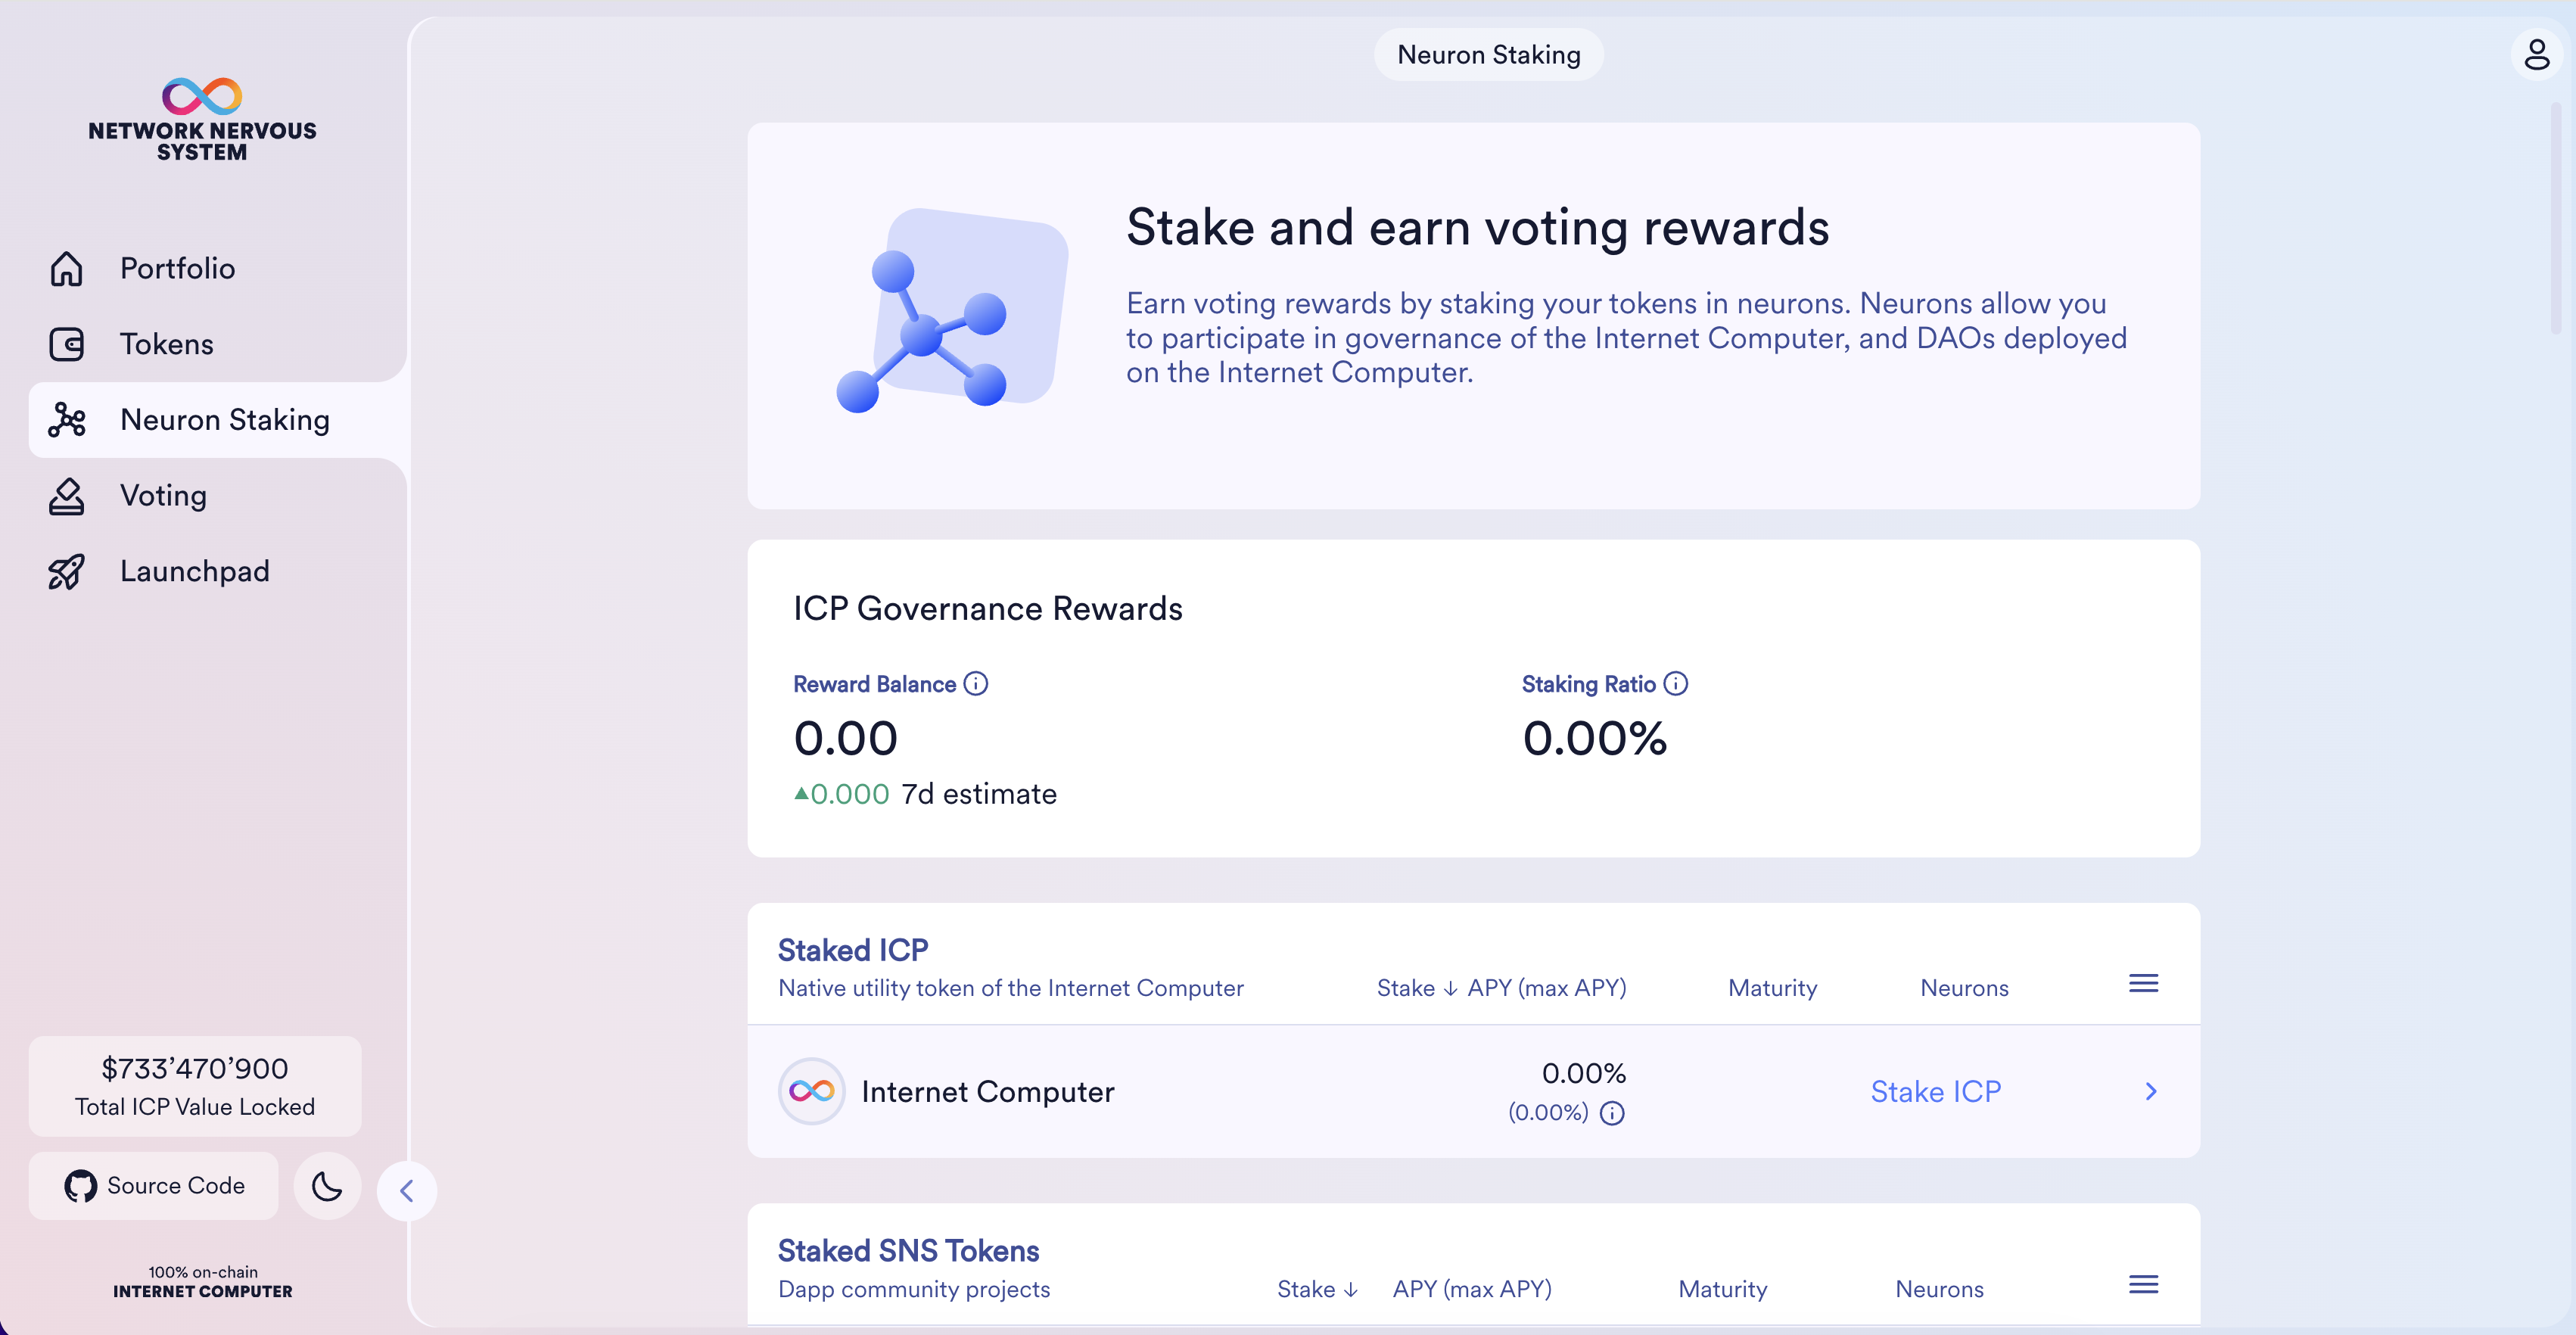2576x1335 pixels.
Task: Click the Staking Ratio info icon
Action: coord(1675,684)
